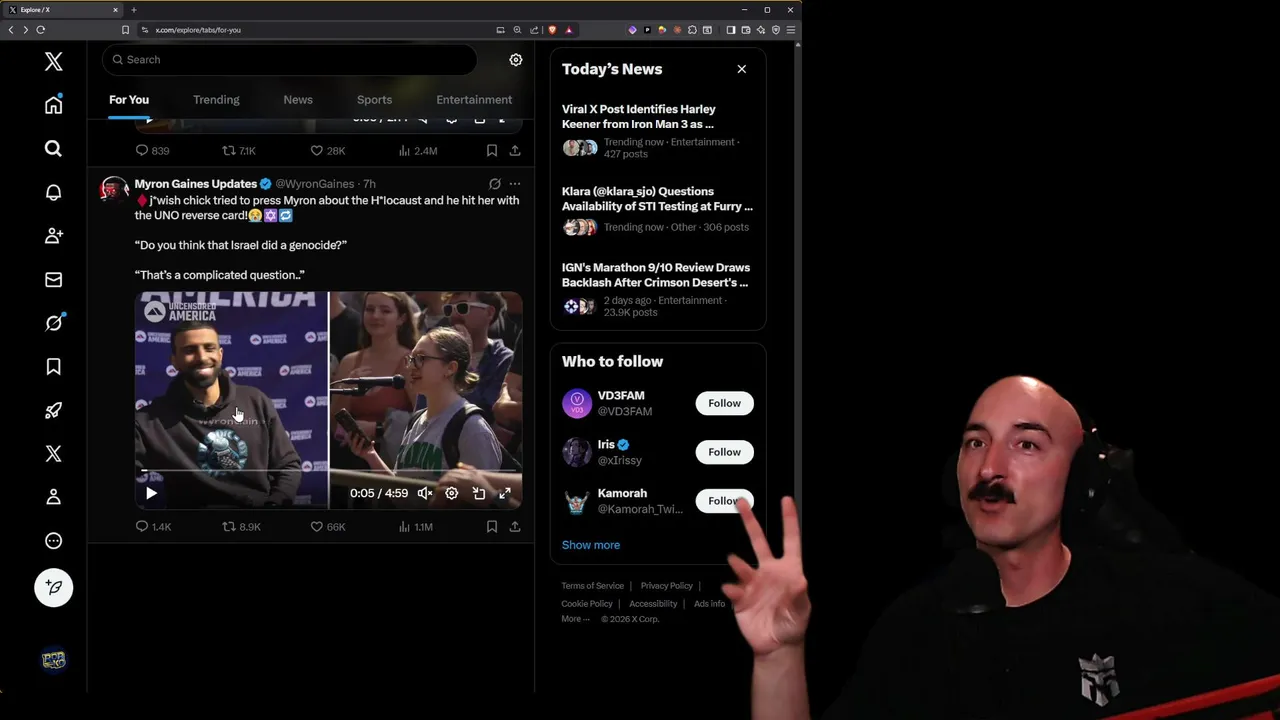Open the video settings gear
The image size is (1280, 720).
point(452,493)
